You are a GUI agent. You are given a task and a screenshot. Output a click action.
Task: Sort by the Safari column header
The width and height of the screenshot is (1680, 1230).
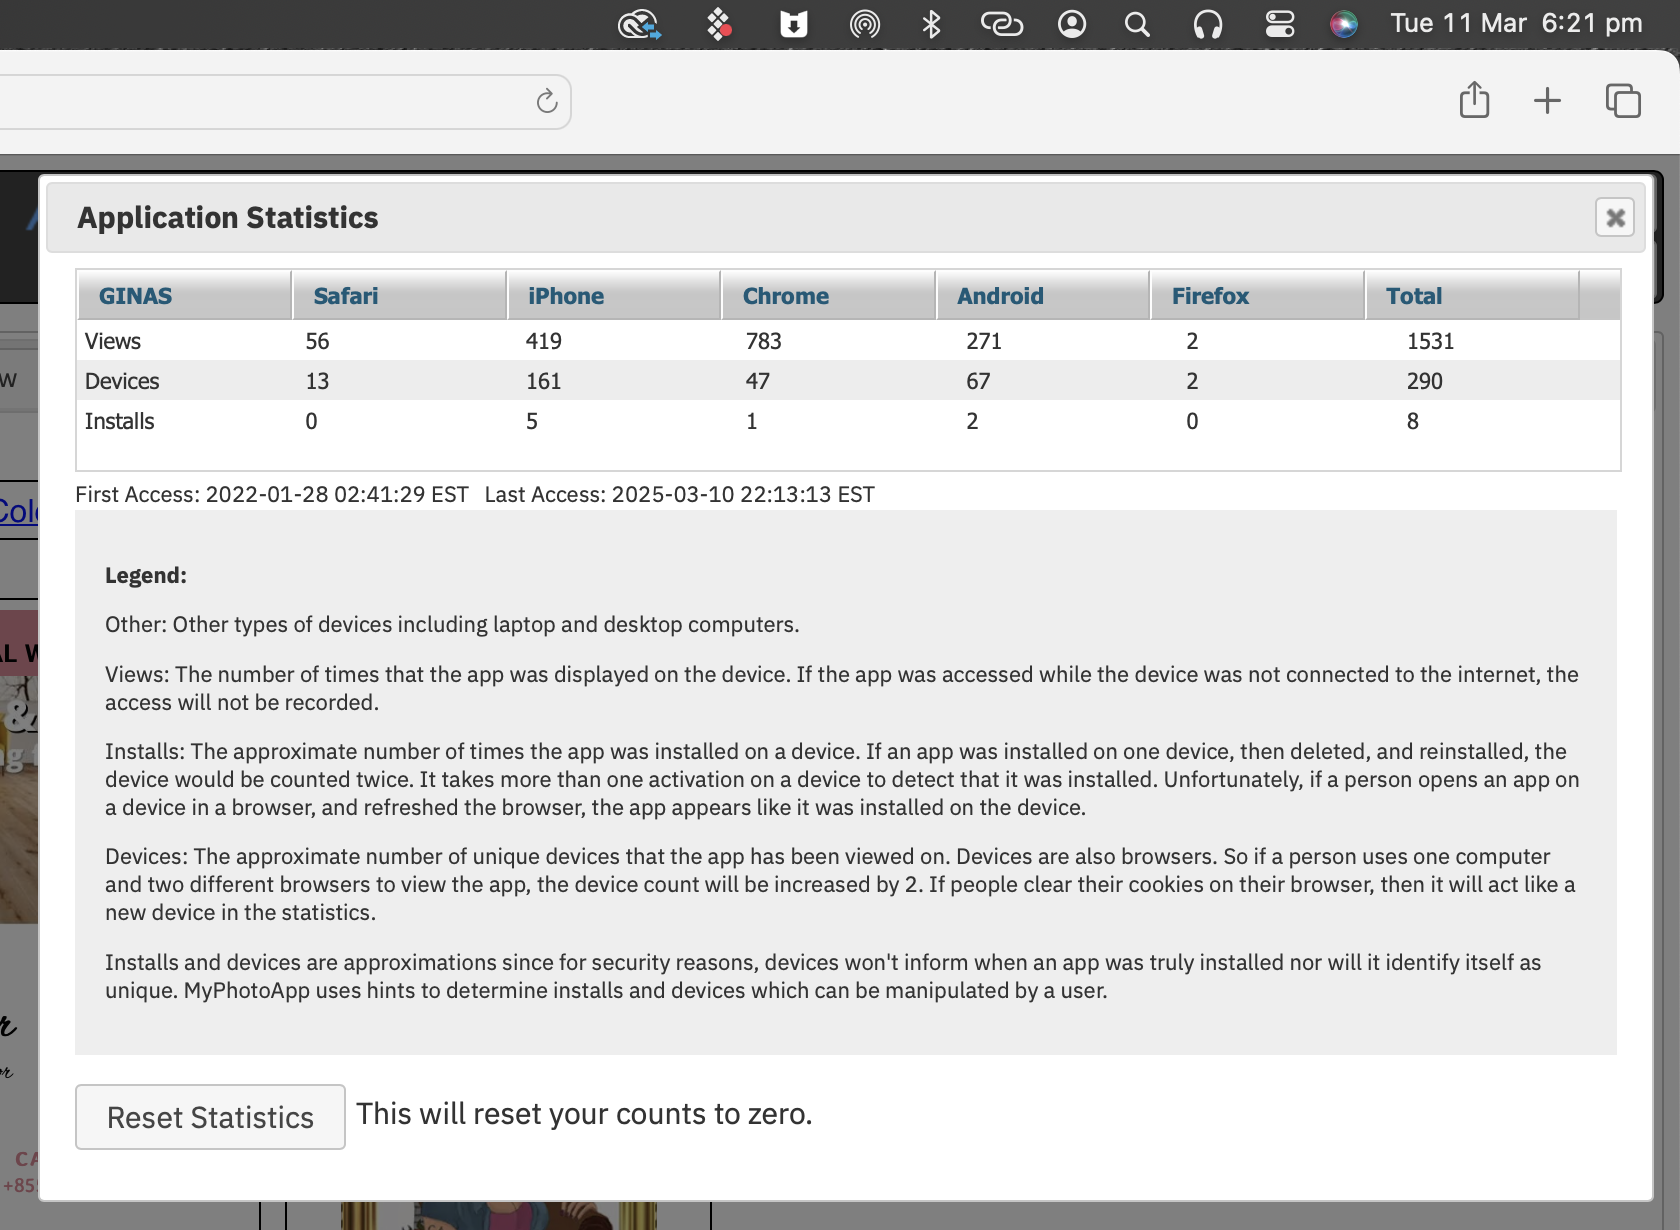346,296
